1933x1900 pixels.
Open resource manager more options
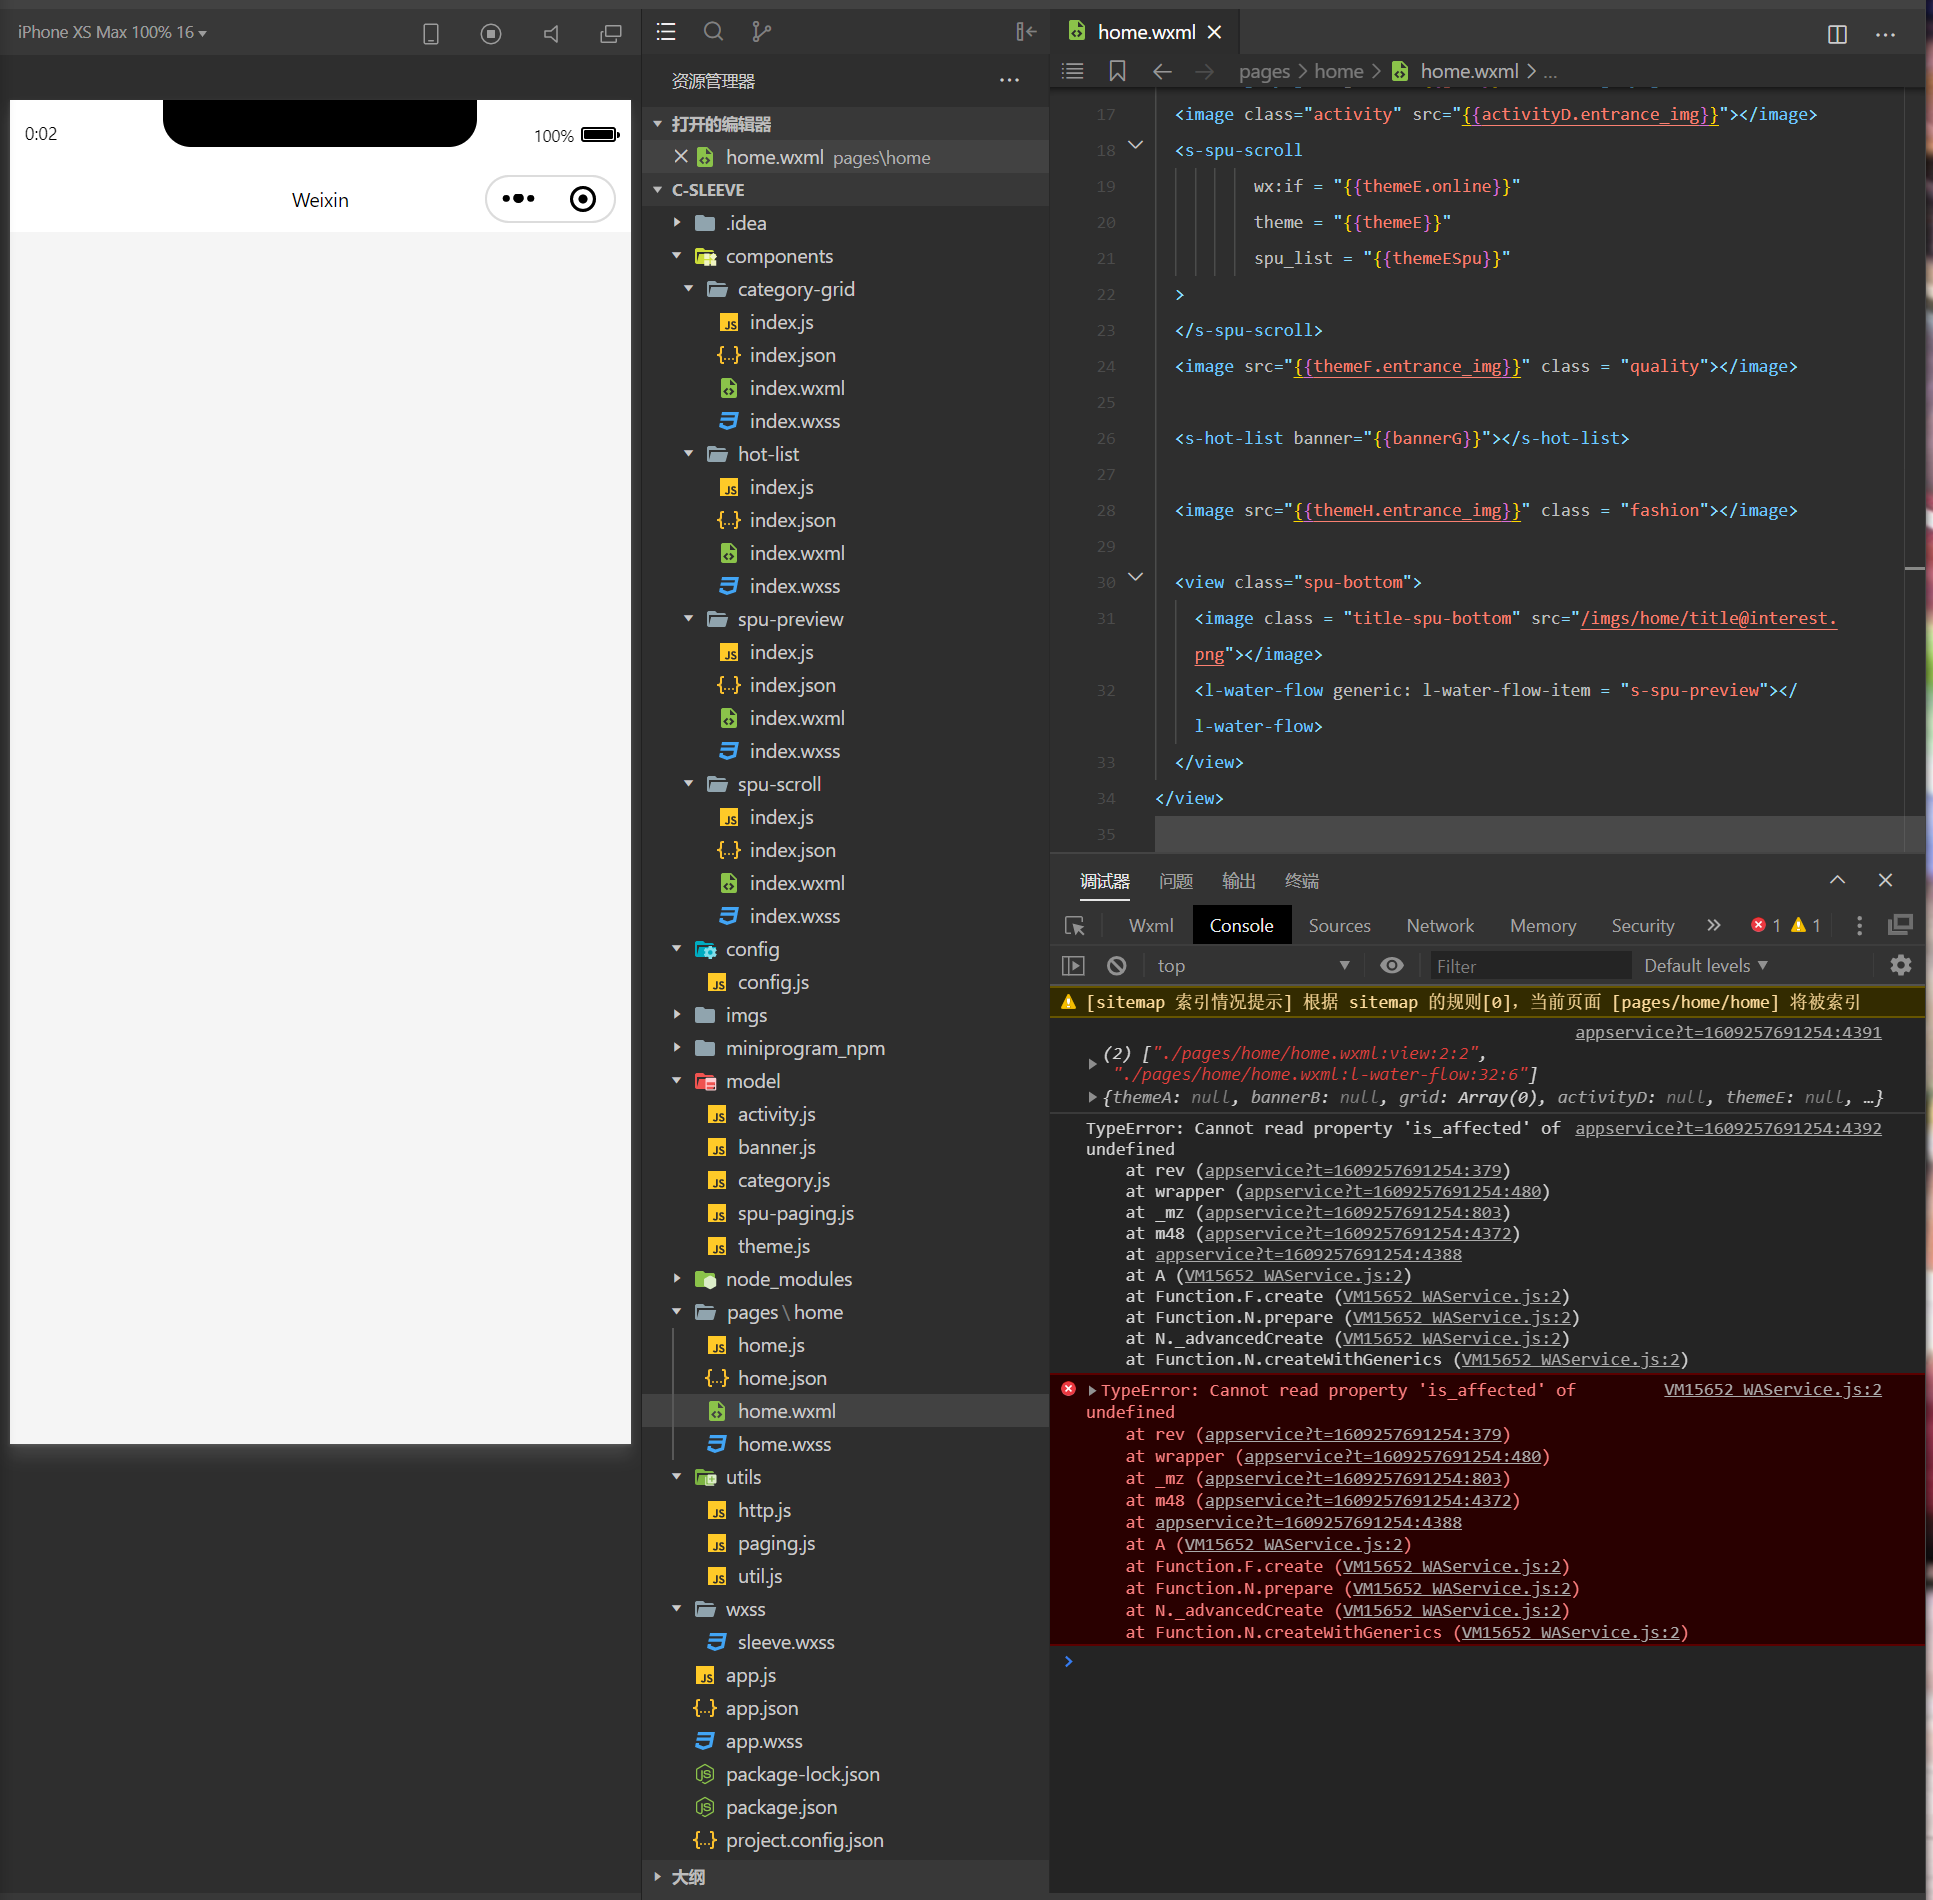[1009, 80]
